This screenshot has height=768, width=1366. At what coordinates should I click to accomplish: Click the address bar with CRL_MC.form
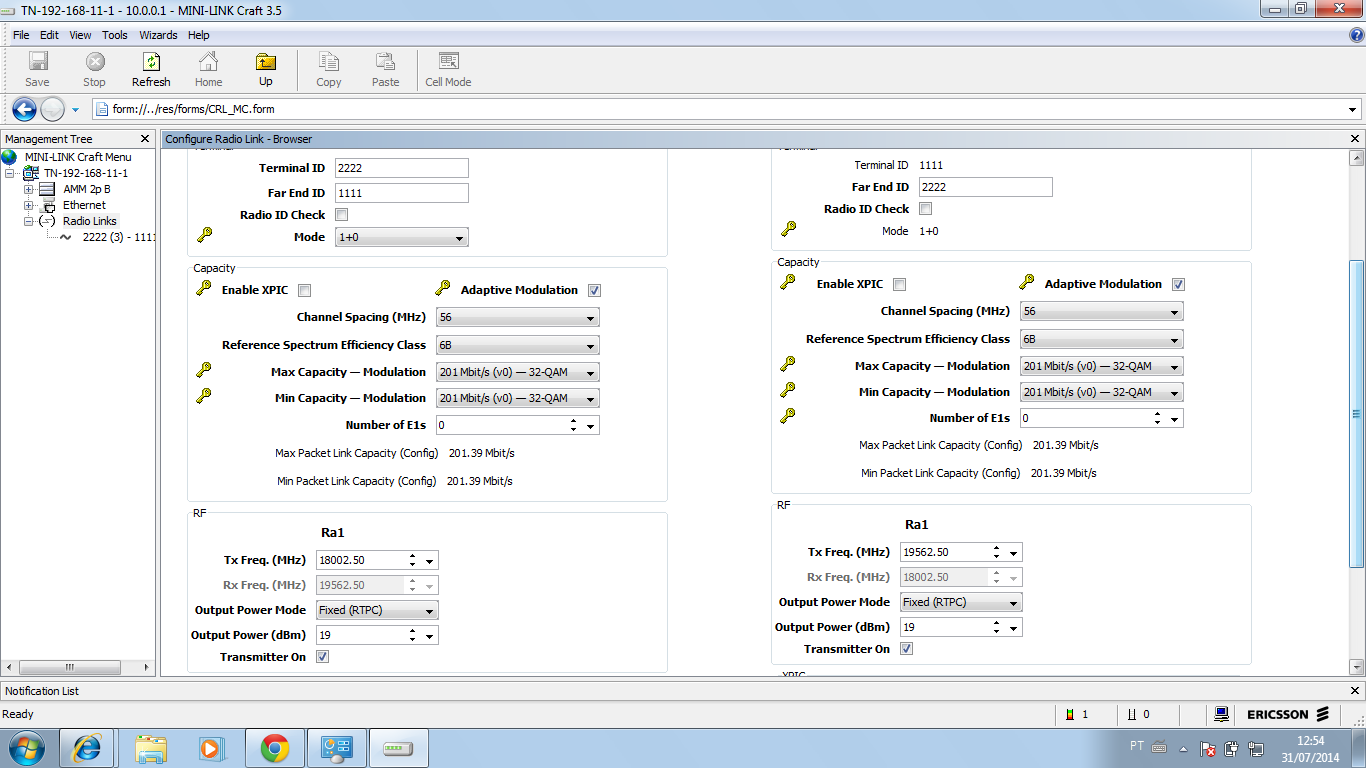tap(727, 109)
